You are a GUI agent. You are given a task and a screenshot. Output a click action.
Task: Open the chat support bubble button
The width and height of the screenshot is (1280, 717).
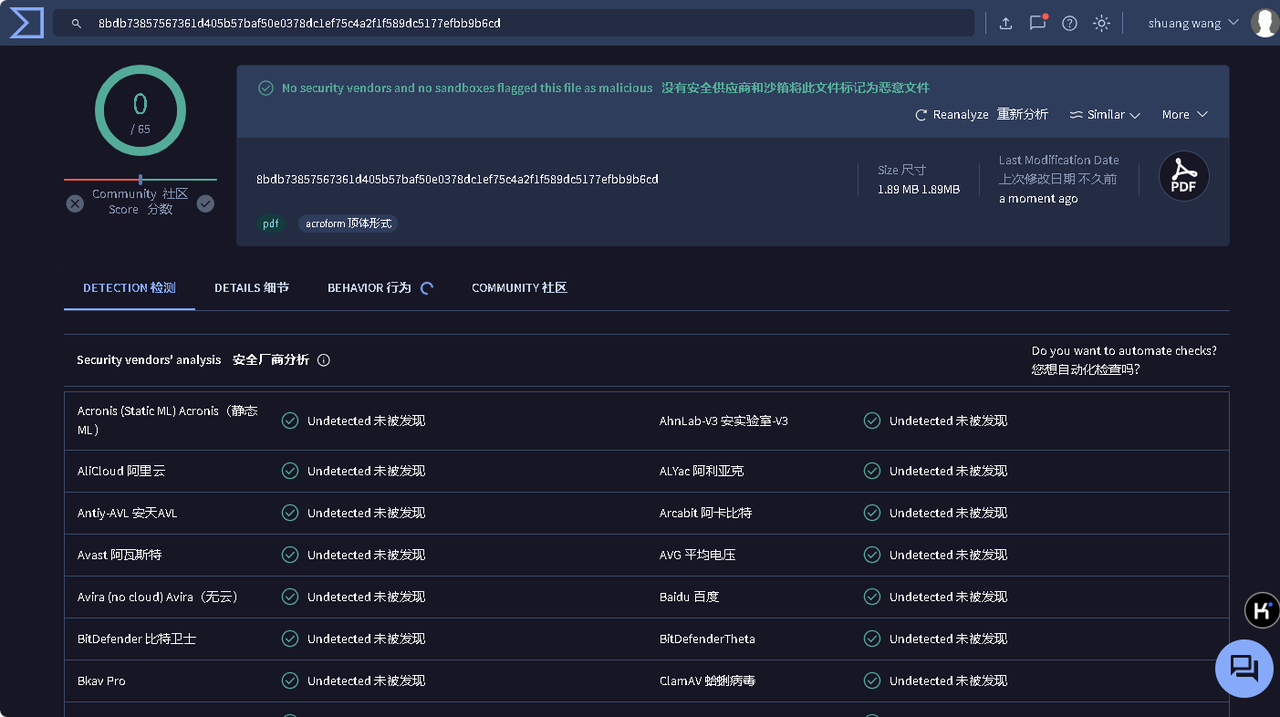pos(1244,668)
